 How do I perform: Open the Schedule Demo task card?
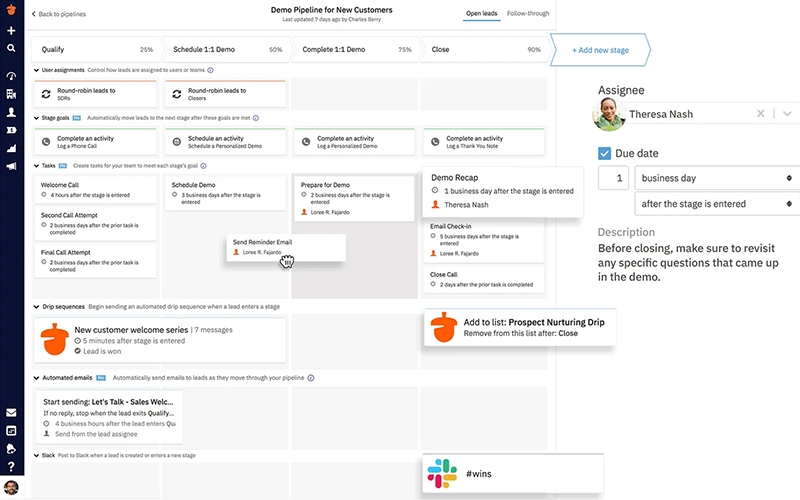pos(225,193)
